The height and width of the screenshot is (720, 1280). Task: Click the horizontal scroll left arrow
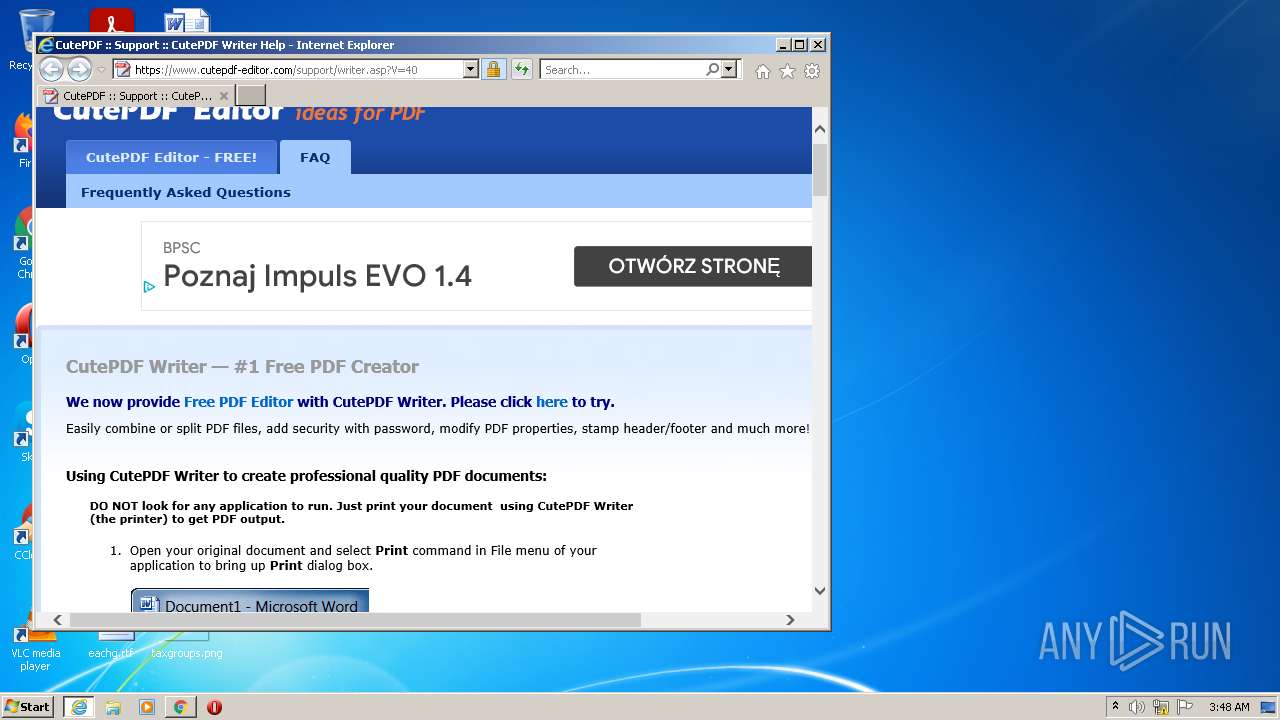[57, 620]
